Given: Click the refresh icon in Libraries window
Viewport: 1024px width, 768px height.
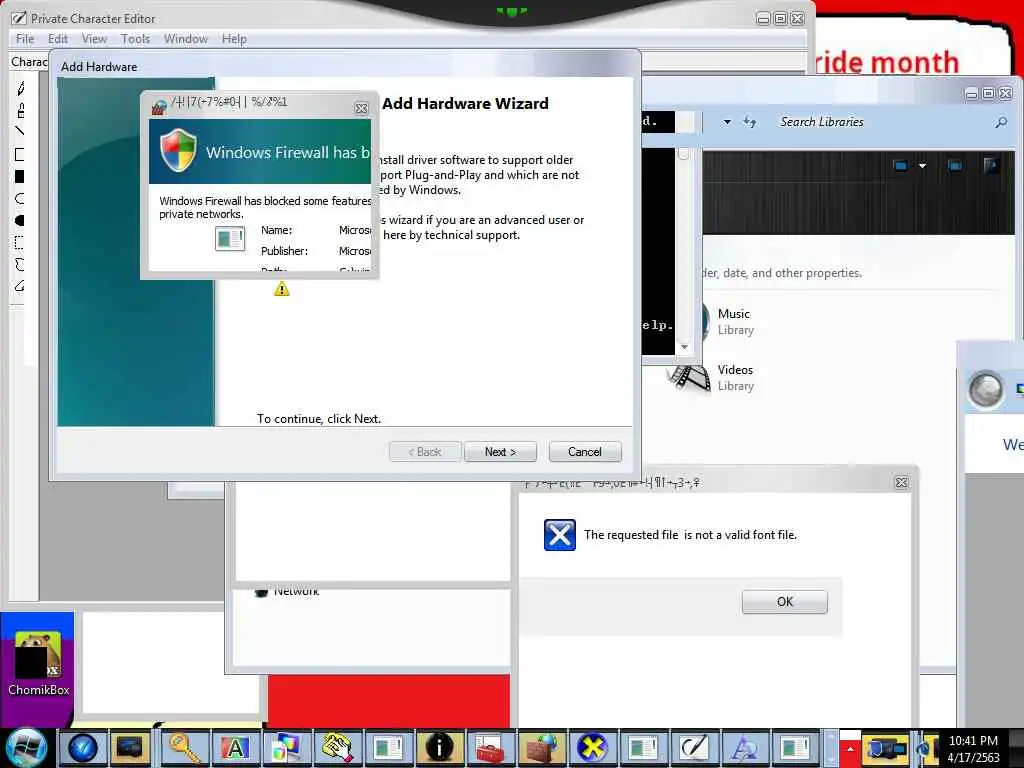Looking at the screenshot, I should tap(750, 122).
